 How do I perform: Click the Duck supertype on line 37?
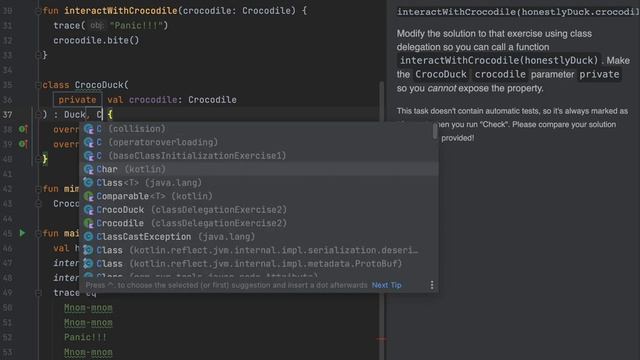click(x=75, y=115)
